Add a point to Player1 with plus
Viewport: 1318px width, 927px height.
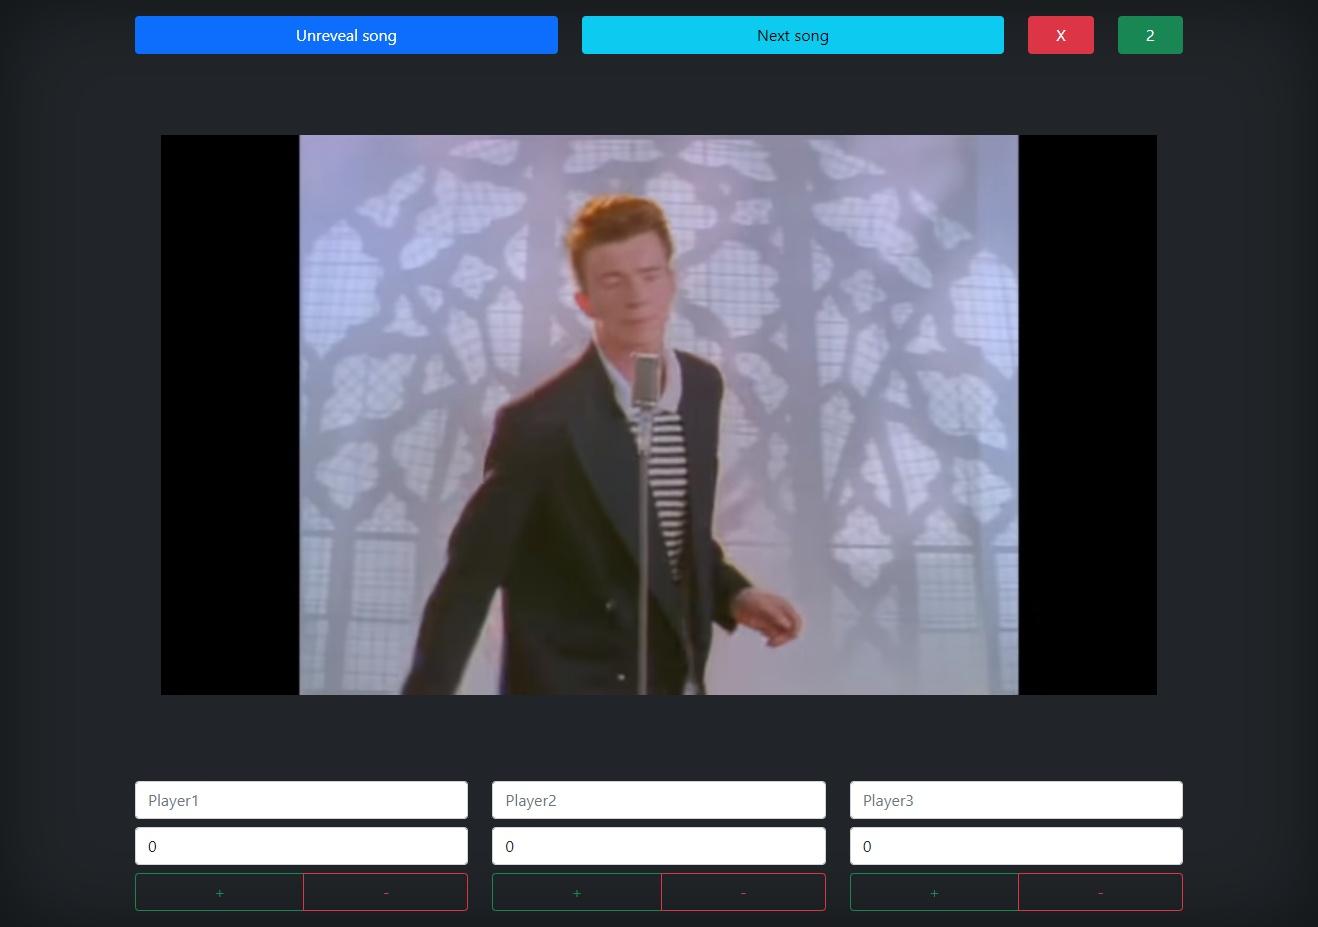coord(219,892)
